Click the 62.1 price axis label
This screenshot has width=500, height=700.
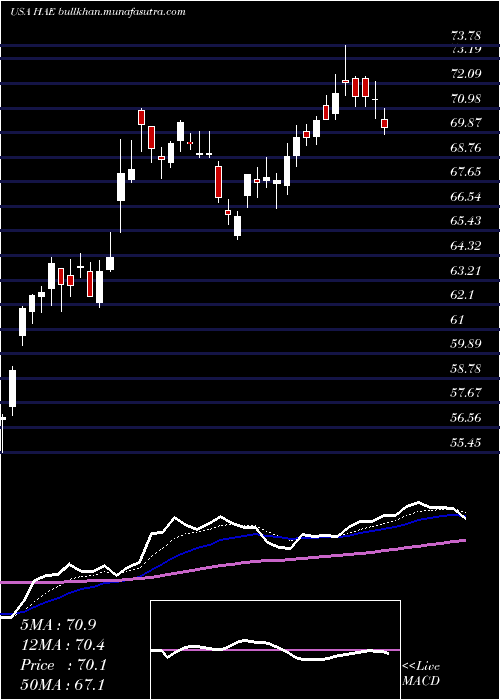click(462, 295)
